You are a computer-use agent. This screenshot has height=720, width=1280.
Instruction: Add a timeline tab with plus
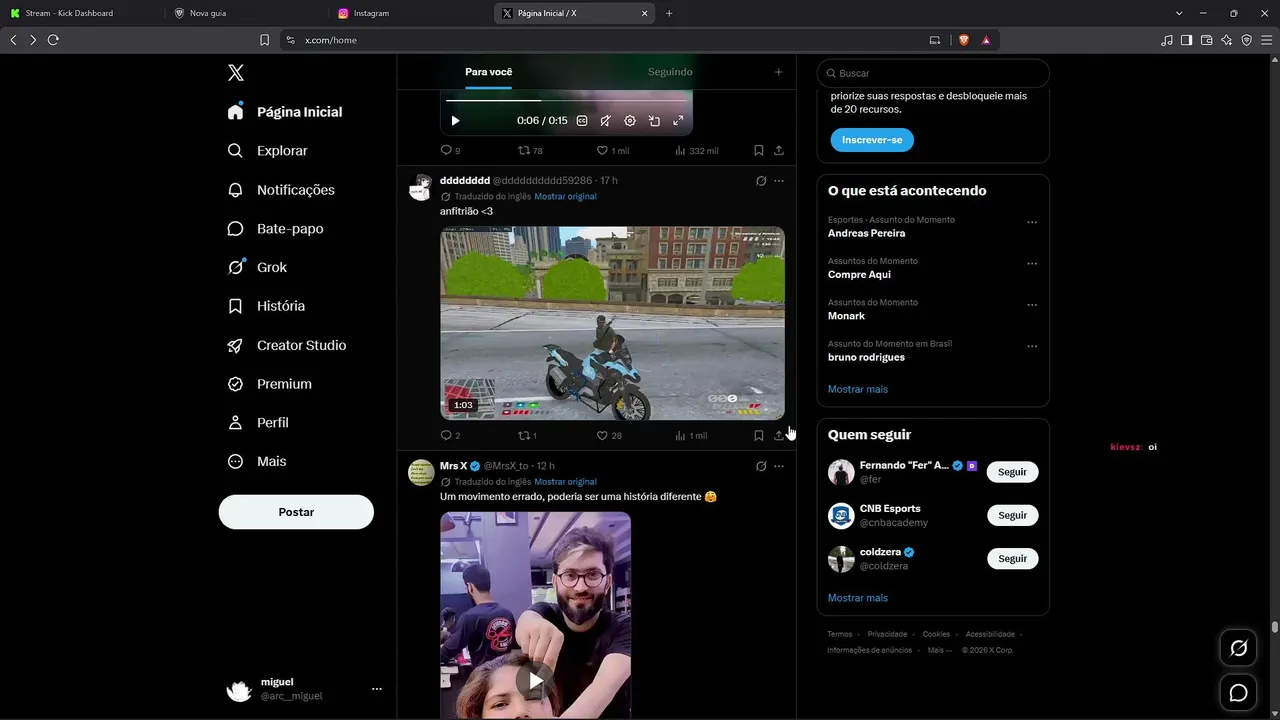click(x=778, y=72)
